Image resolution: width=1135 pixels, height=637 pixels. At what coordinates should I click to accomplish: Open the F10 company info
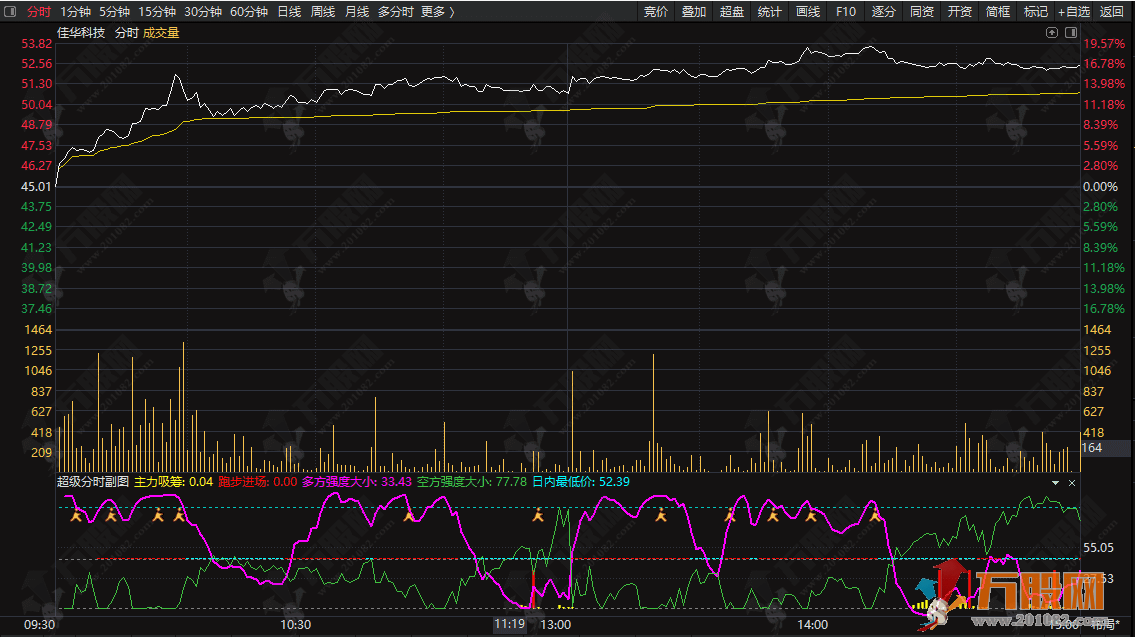(846, 12)
